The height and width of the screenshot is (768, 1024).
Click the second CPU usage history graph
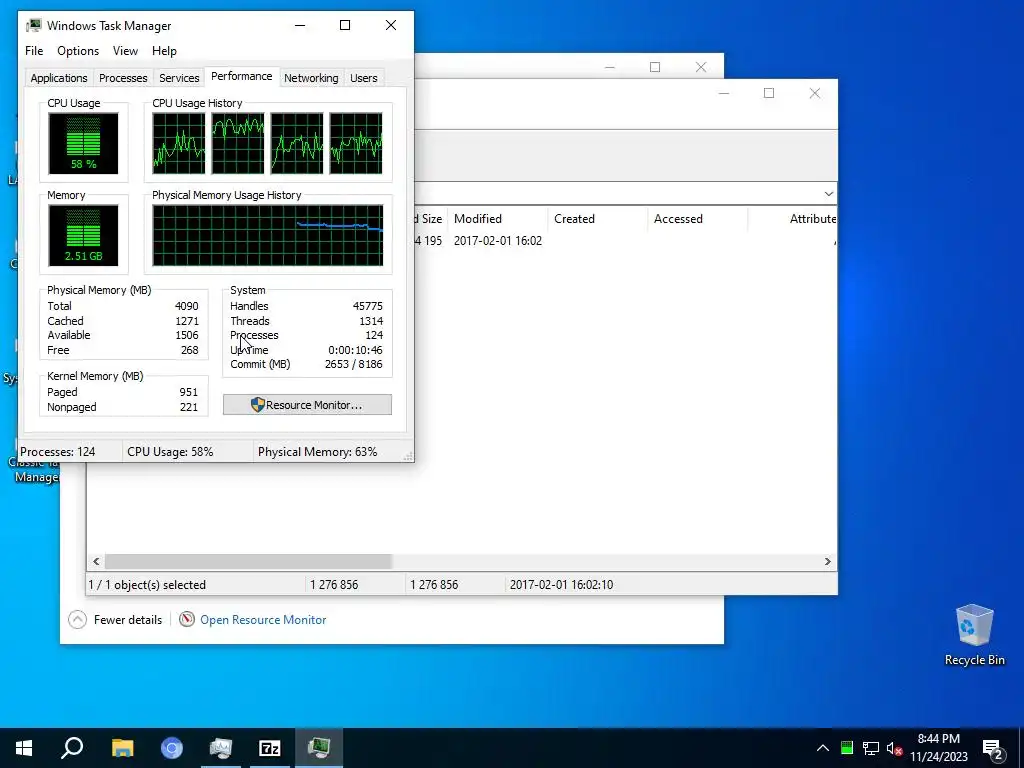click(x=238, y=143)
